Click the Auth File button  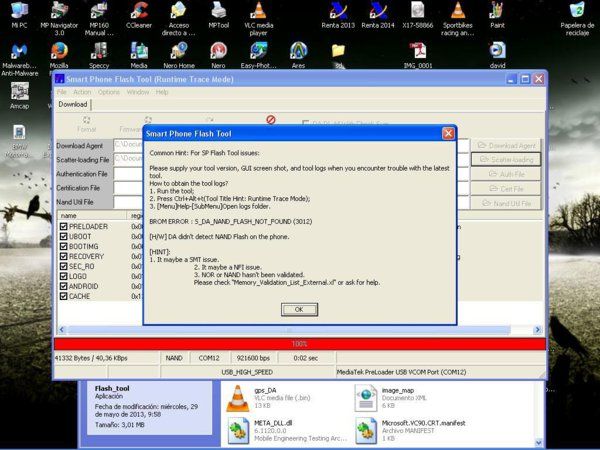pos(506,174)
